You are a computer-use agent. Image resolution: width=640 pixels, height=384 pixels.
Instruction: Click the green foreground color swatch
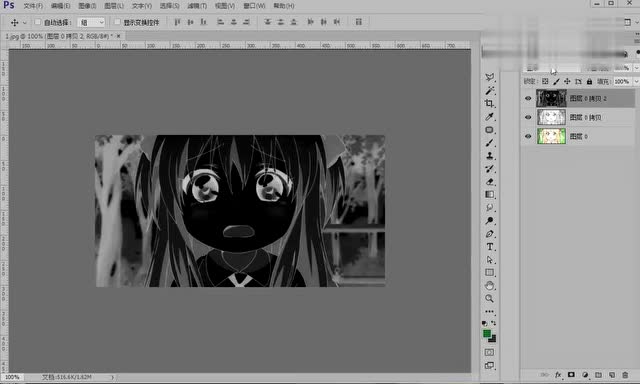point(487,334)
